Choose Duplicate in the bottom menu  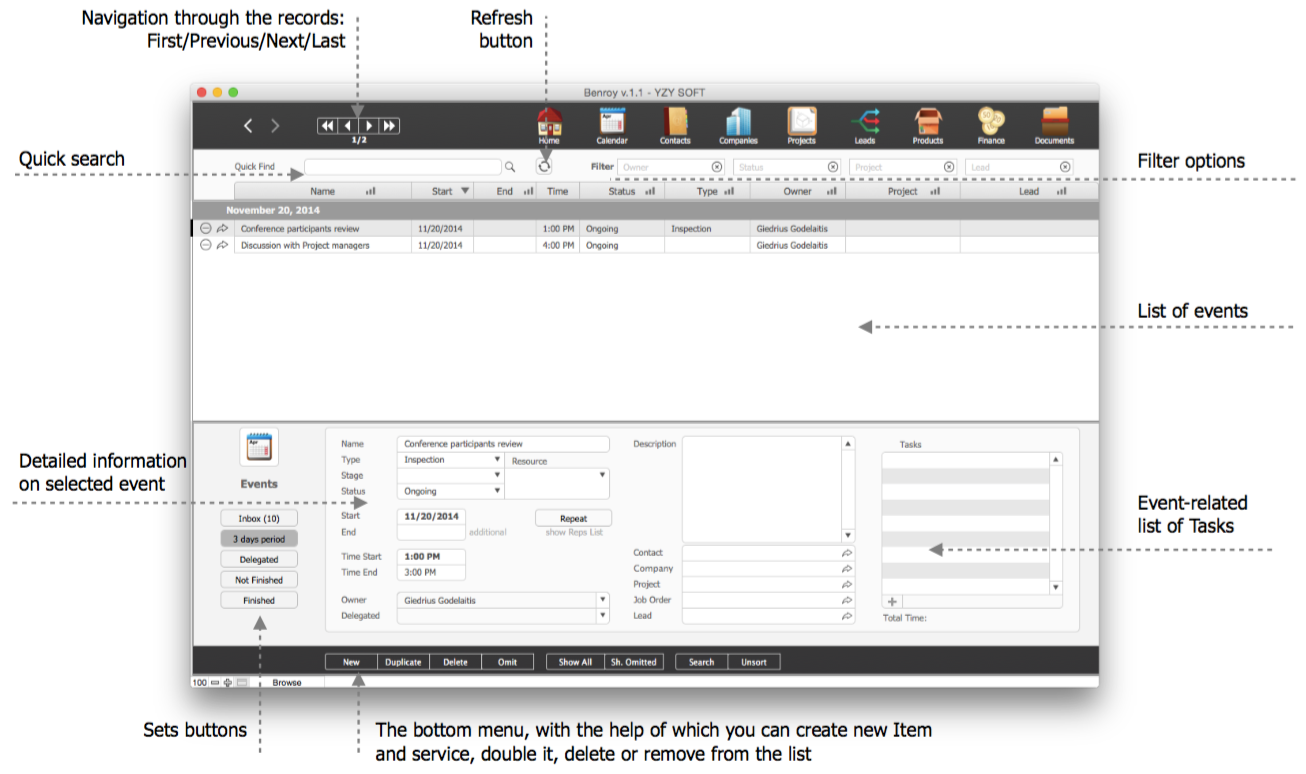tap(403, 662)
